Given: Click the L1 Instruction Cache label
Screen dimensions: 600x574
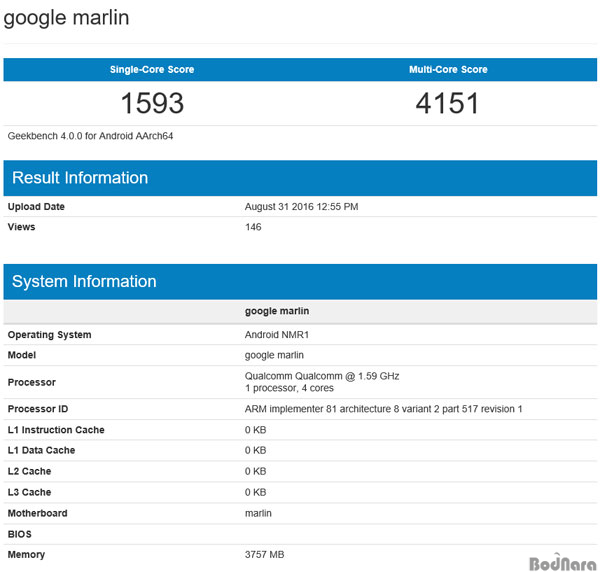Looking at the screenshot, I should 56,430.
